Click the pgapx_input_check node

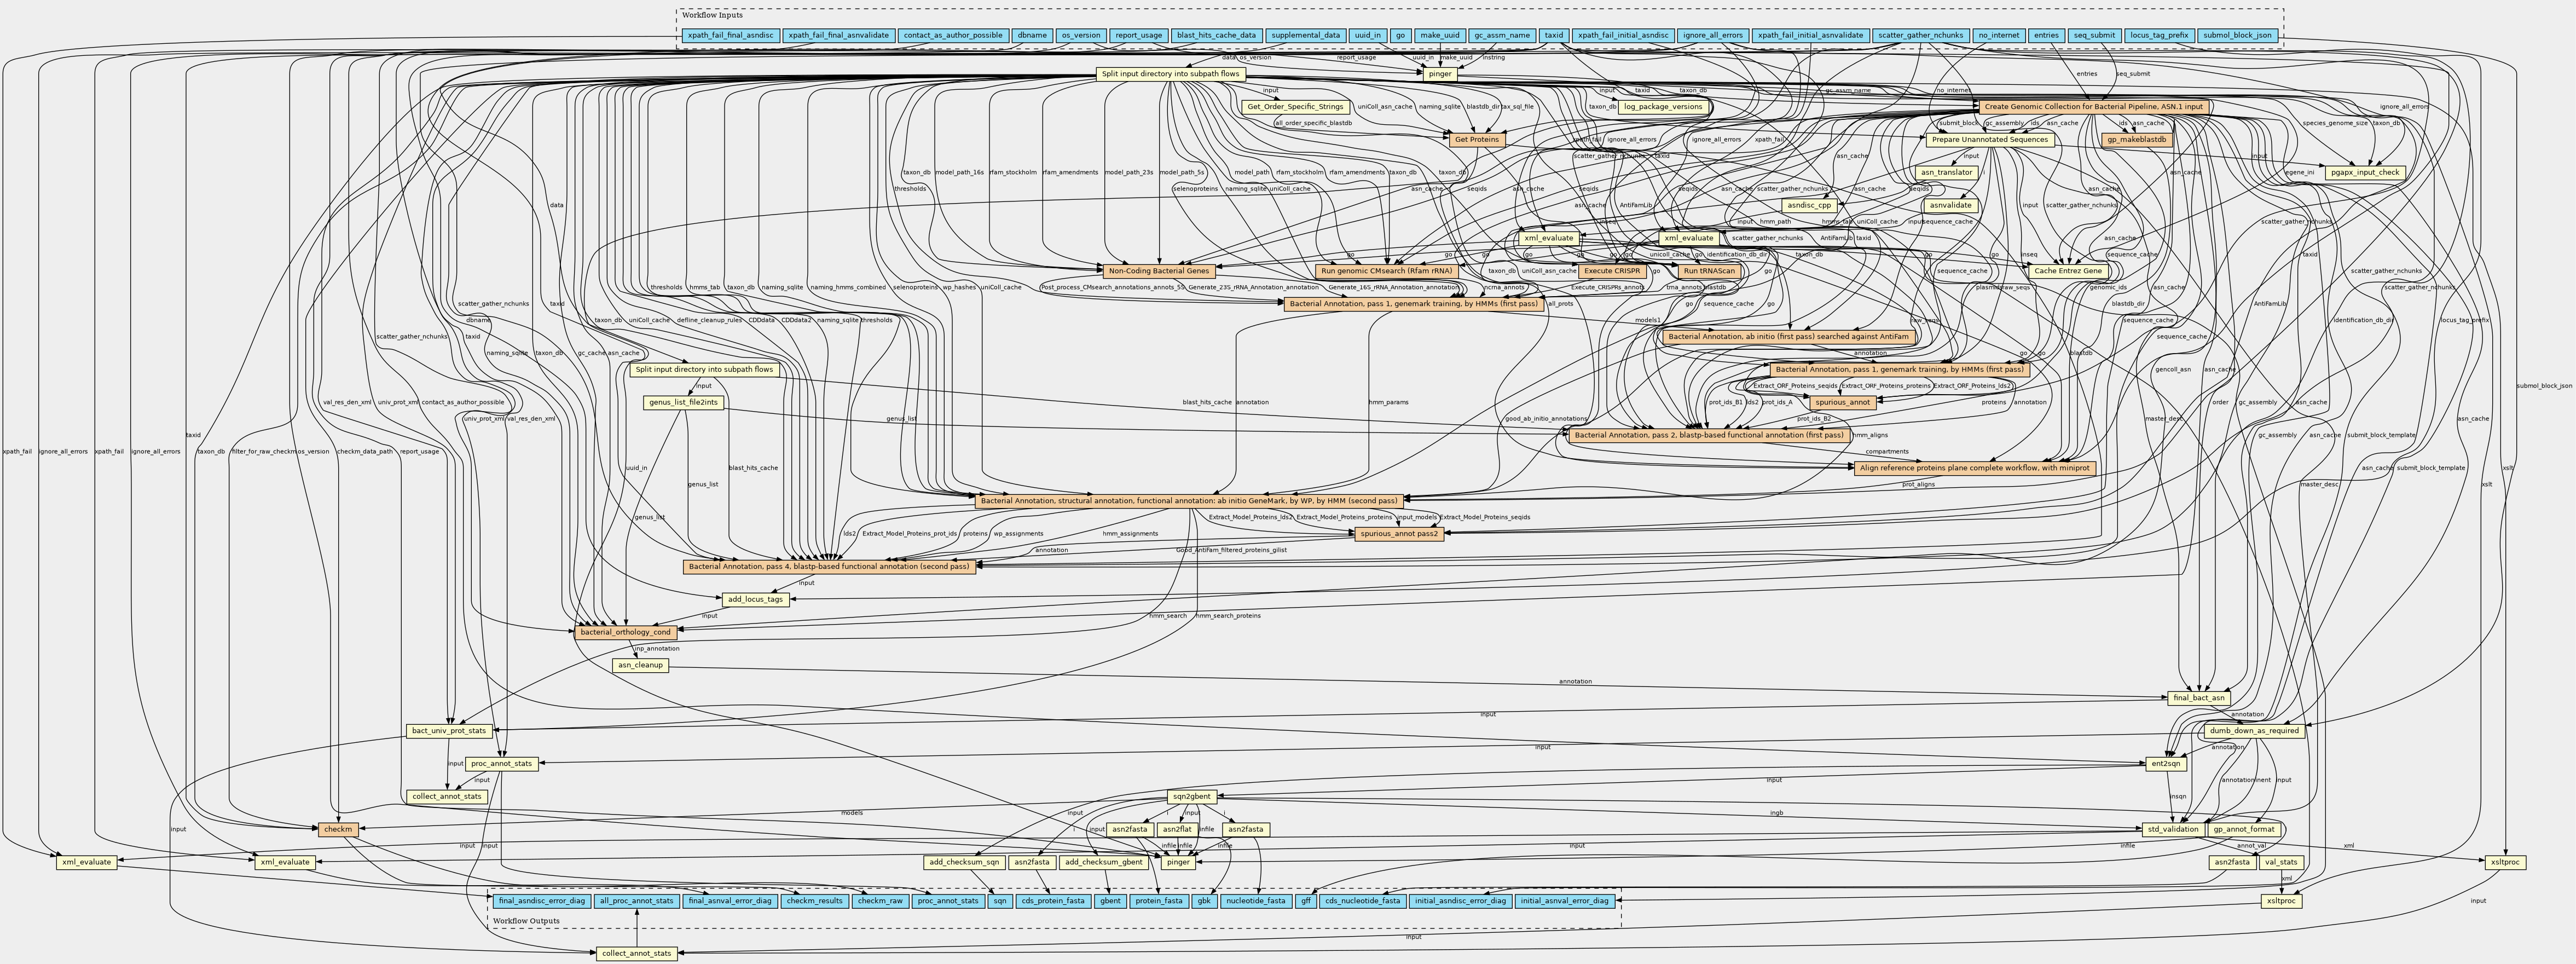click(2365, 172)
